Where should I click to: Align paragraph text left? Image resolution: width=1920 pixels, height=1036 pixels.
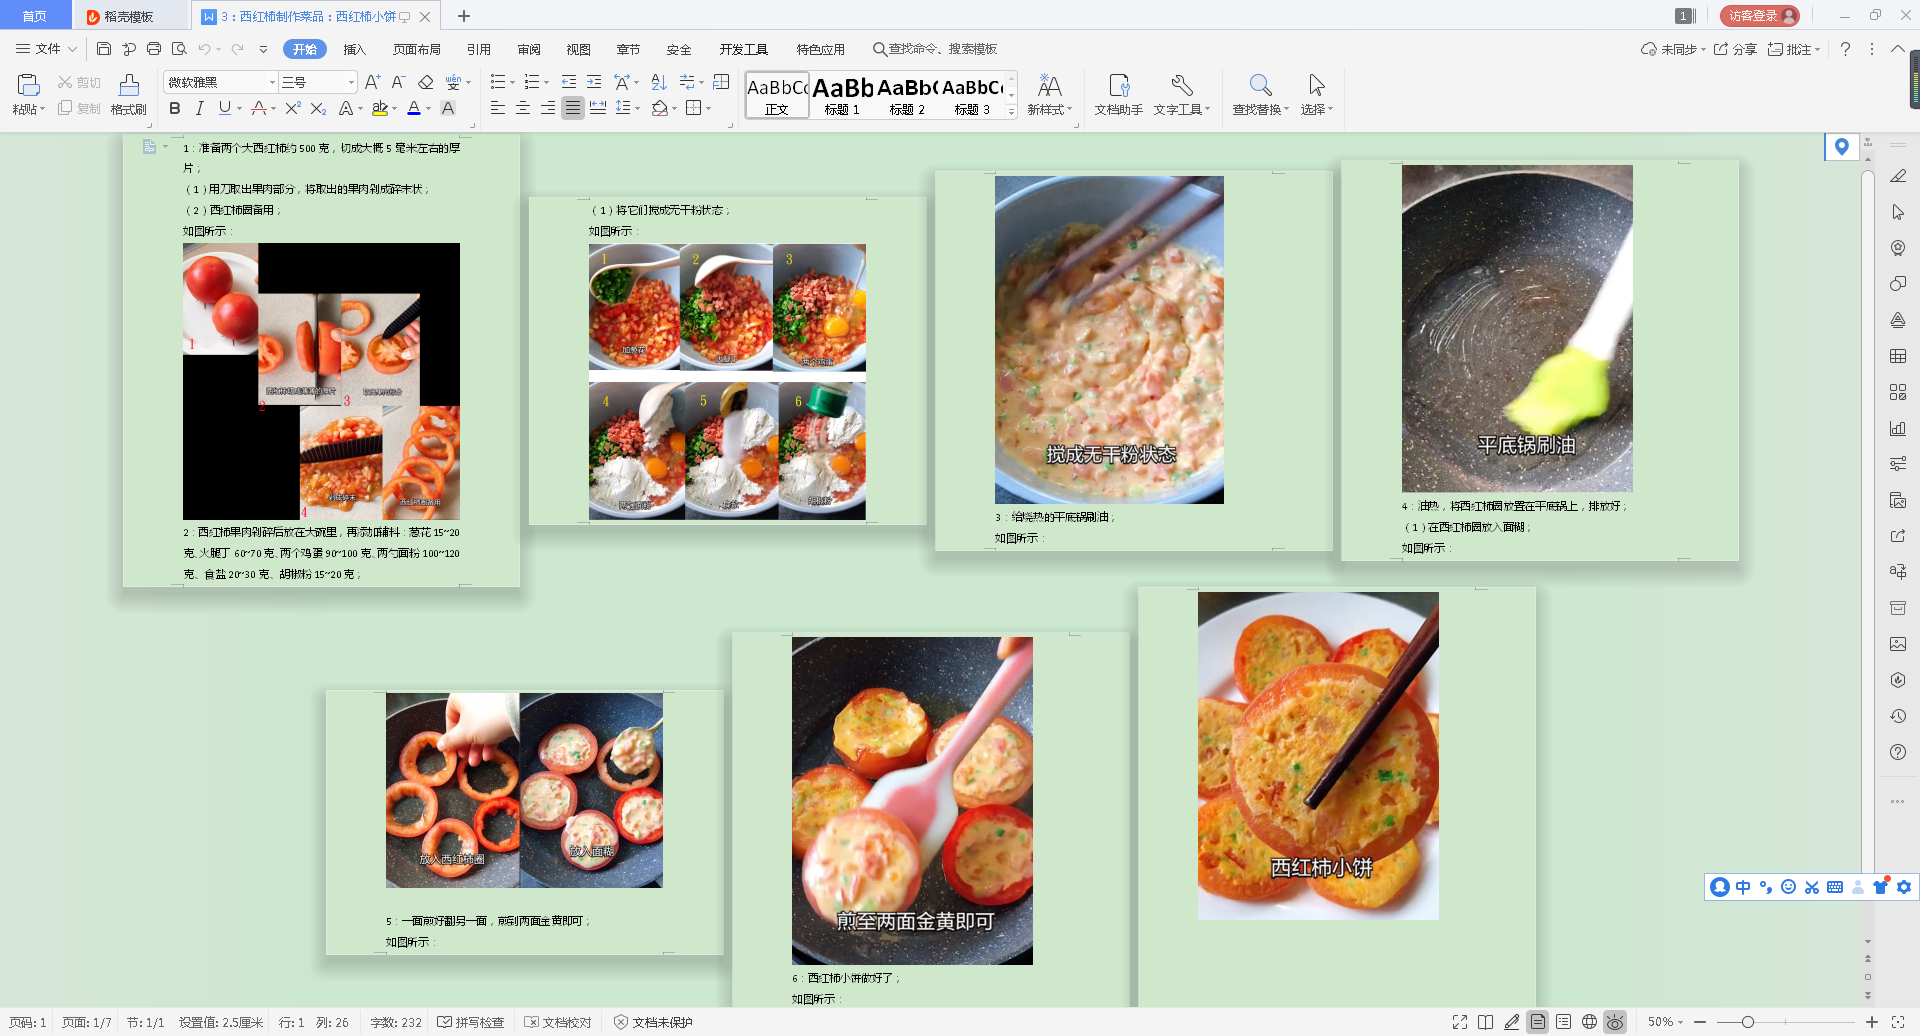pyautogui.click(x=498, y=108)
